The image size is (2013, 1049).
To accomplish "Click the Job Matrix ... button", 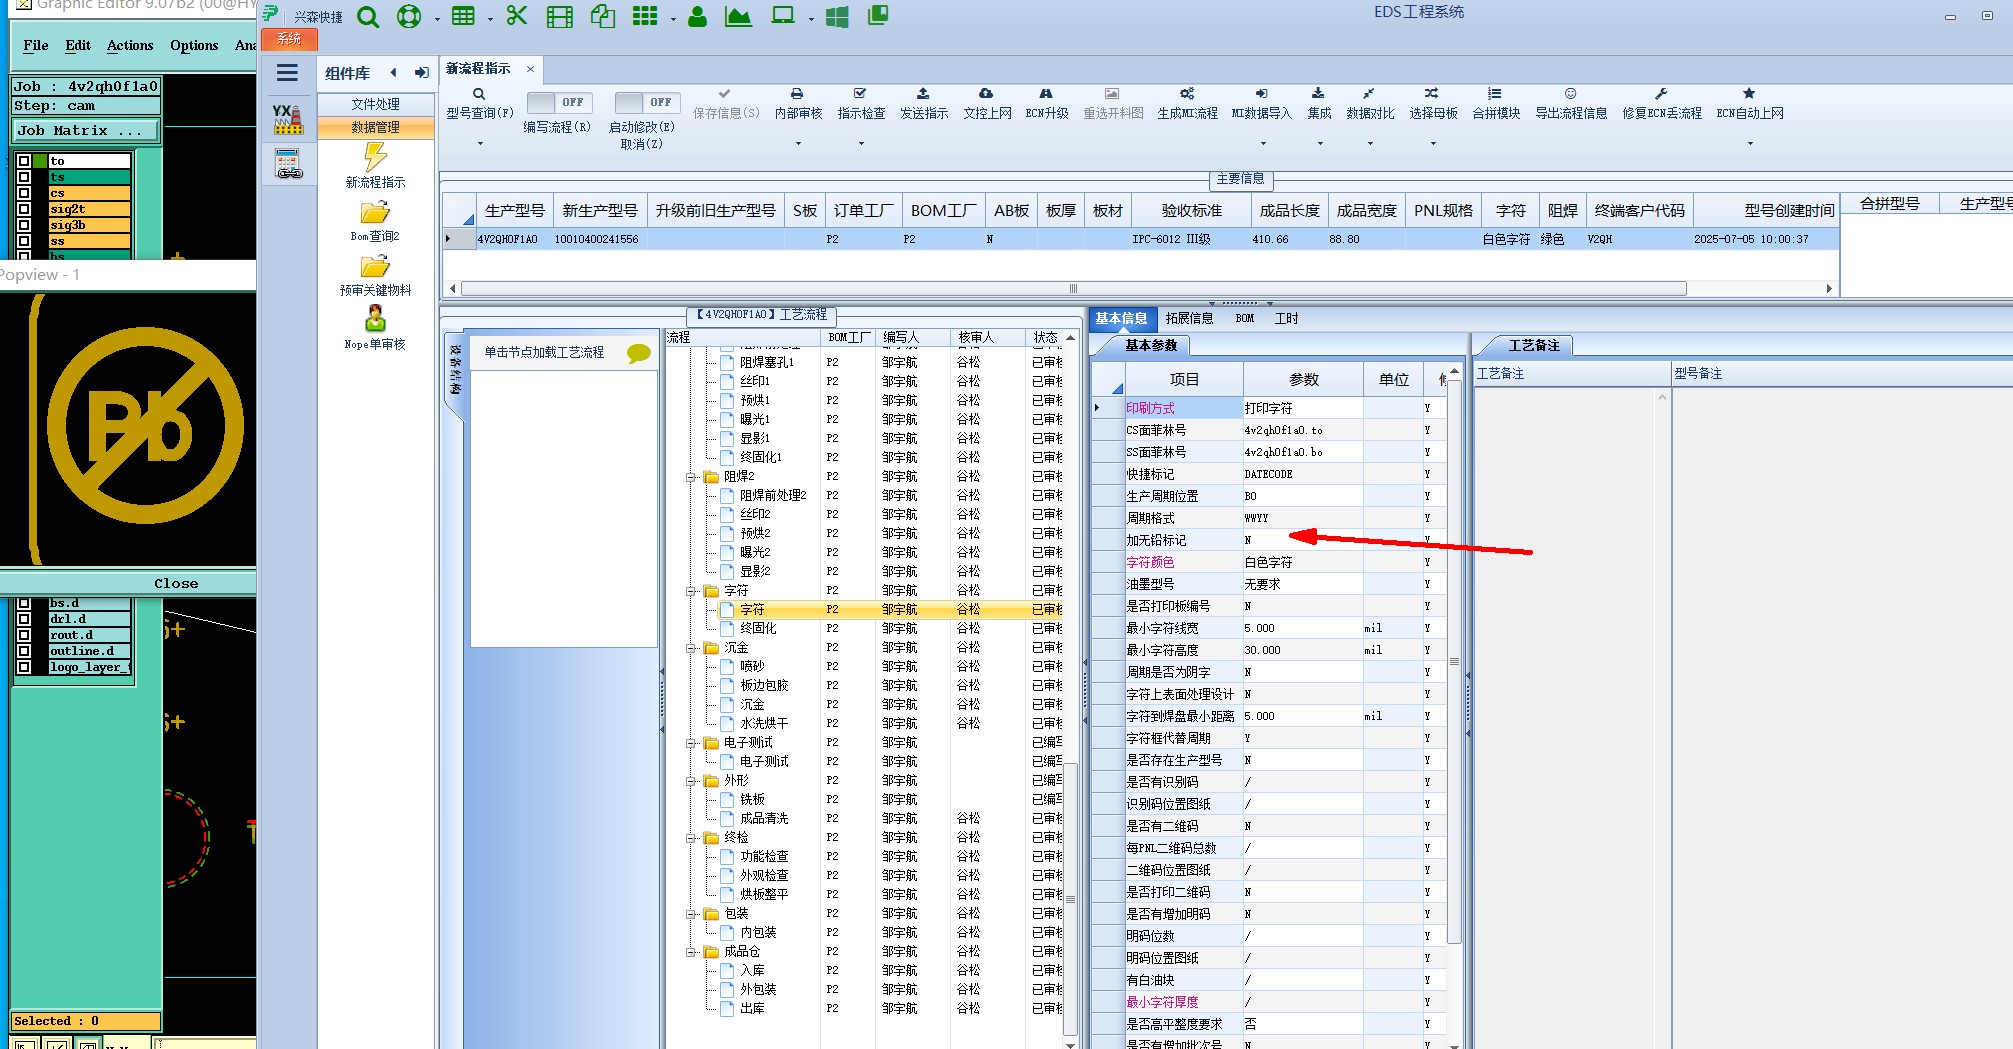I will pyautogui.click(x=86, y=131).
